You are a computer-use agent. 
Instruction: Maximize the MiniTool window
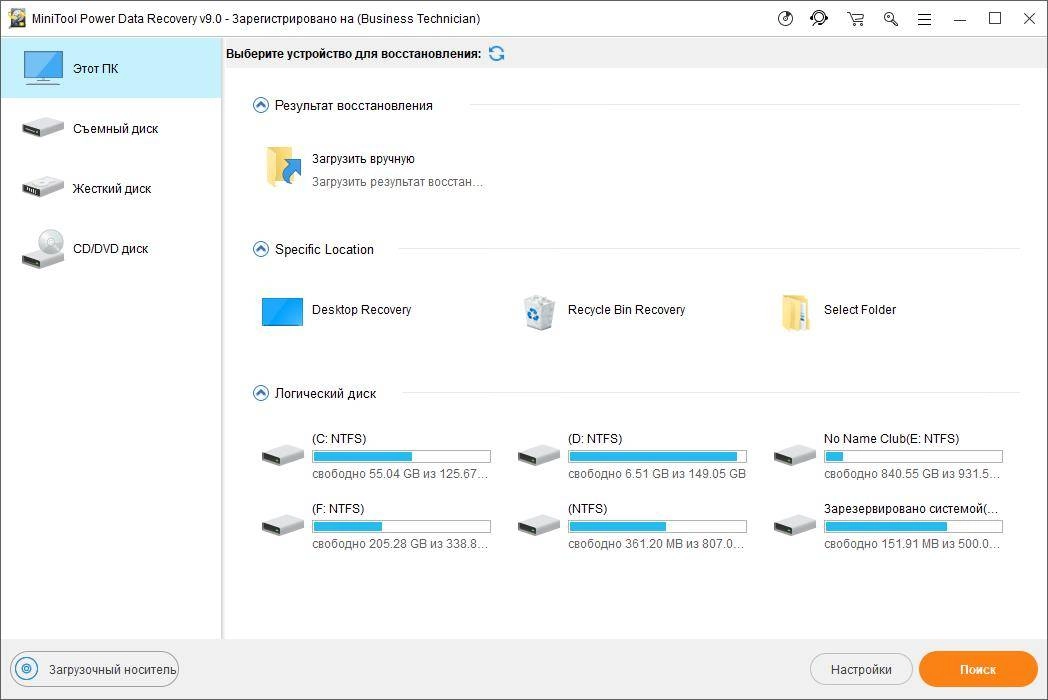click(995, 19)
